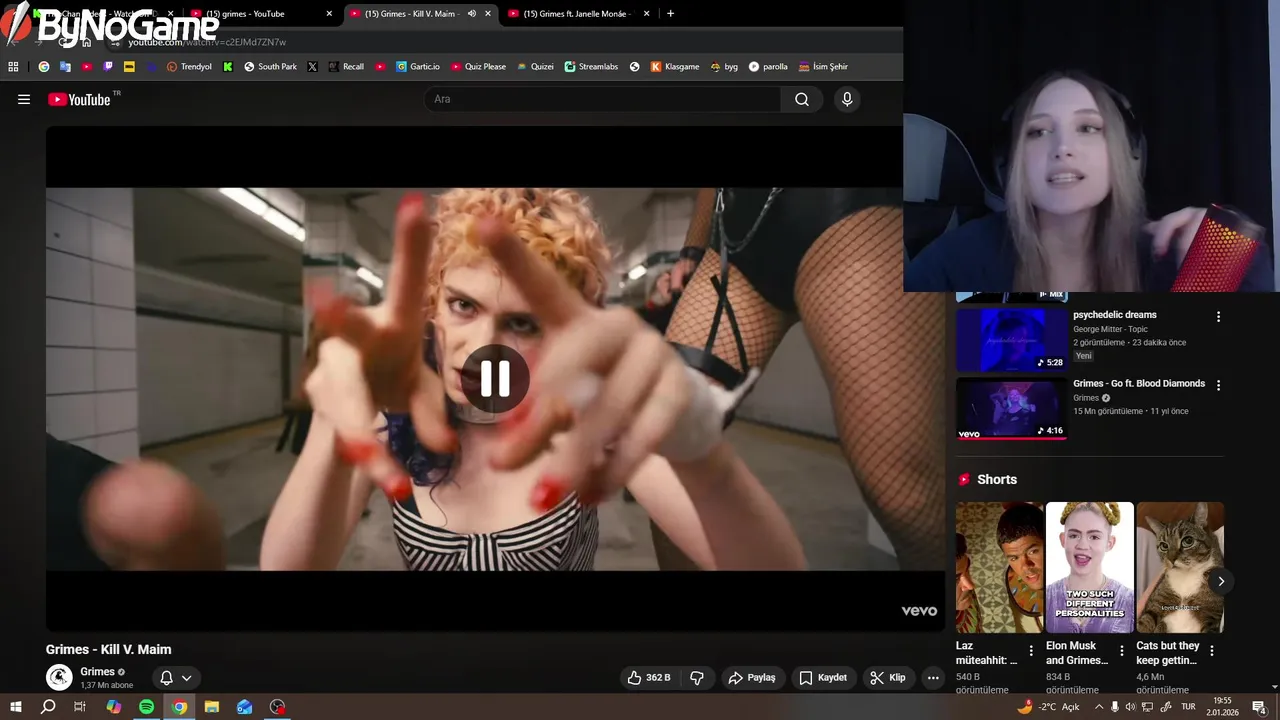Open the Quiz Please bookmark

[x=478, y=67]
